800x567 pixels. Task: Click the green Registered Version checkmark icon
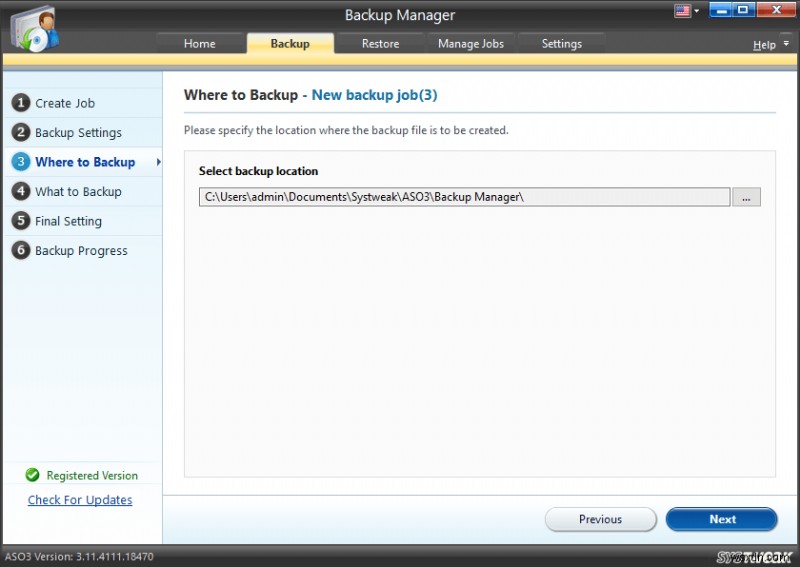point(32,475)
